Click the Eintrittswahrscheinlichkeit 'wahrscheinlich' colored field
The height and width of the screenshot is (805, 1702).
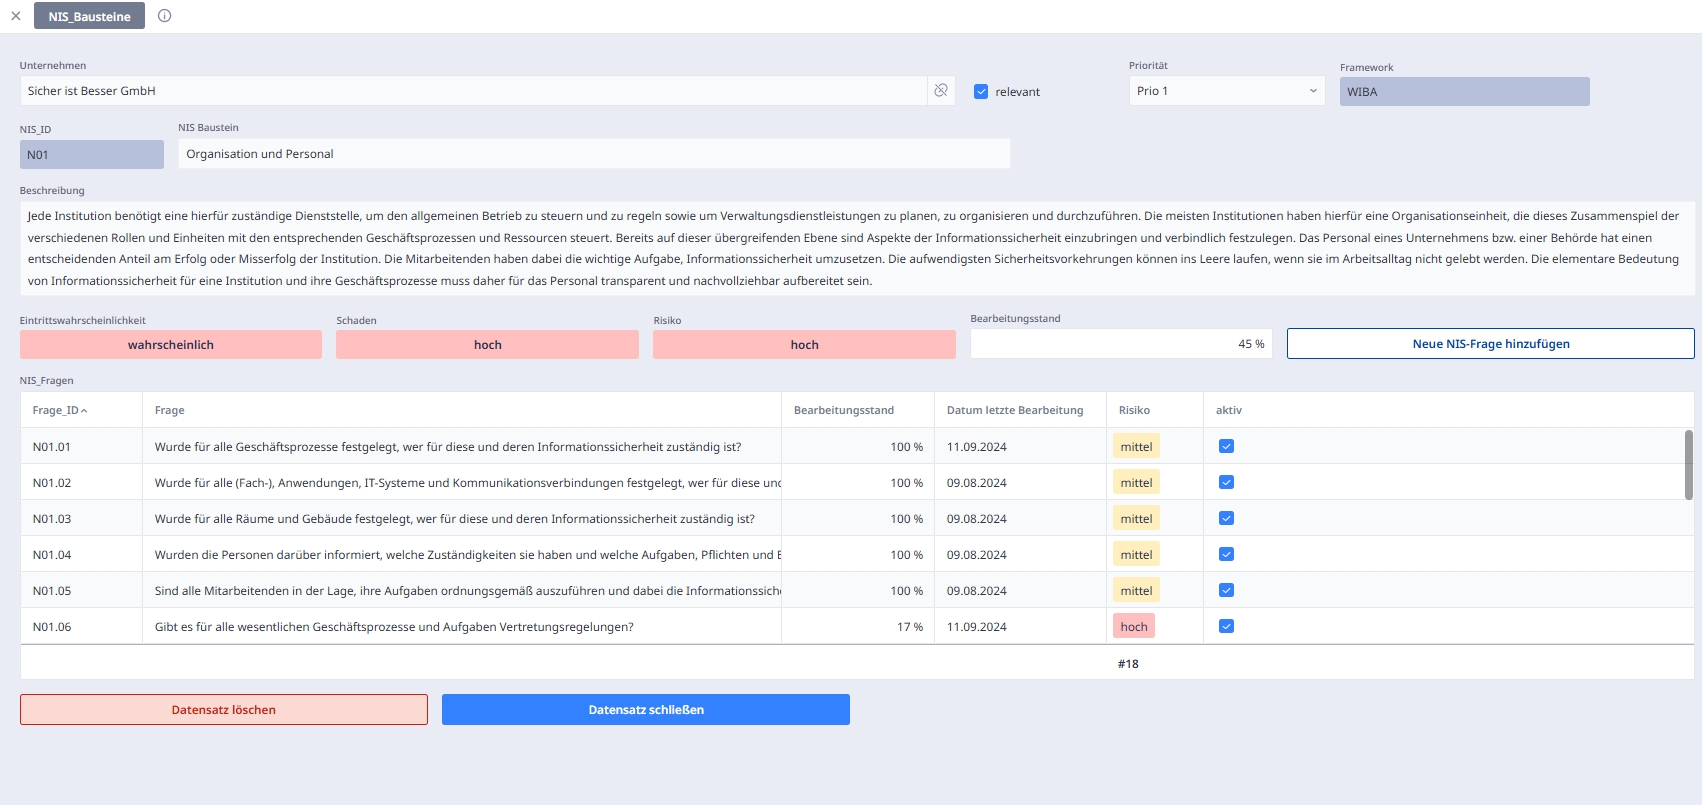click(171, 345)
